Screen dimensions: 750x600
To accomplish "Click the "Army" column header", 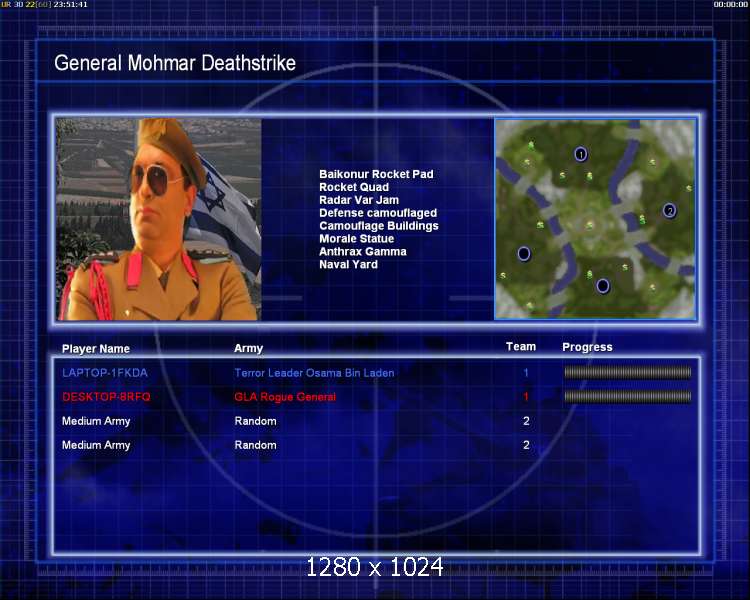I will click(x=248, y=348).
